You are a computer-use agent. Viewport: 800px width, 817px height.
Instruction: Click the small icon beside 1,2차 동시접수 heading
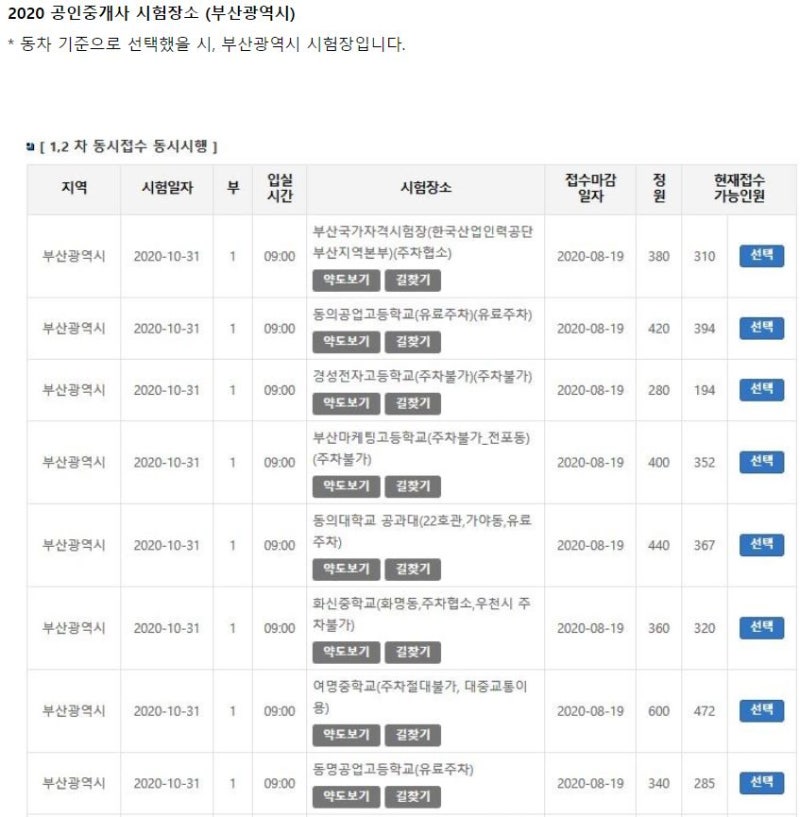click(30, 147)
